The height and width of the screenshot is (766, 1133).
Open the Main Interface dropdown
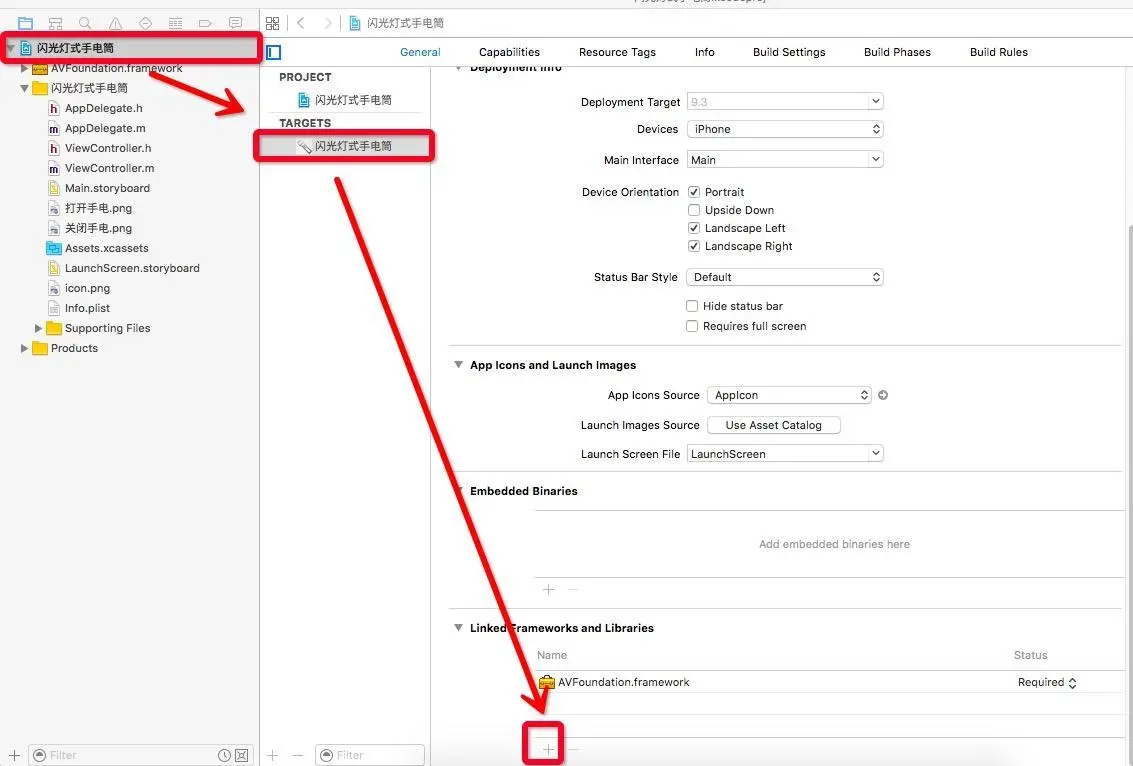point(785,160)
